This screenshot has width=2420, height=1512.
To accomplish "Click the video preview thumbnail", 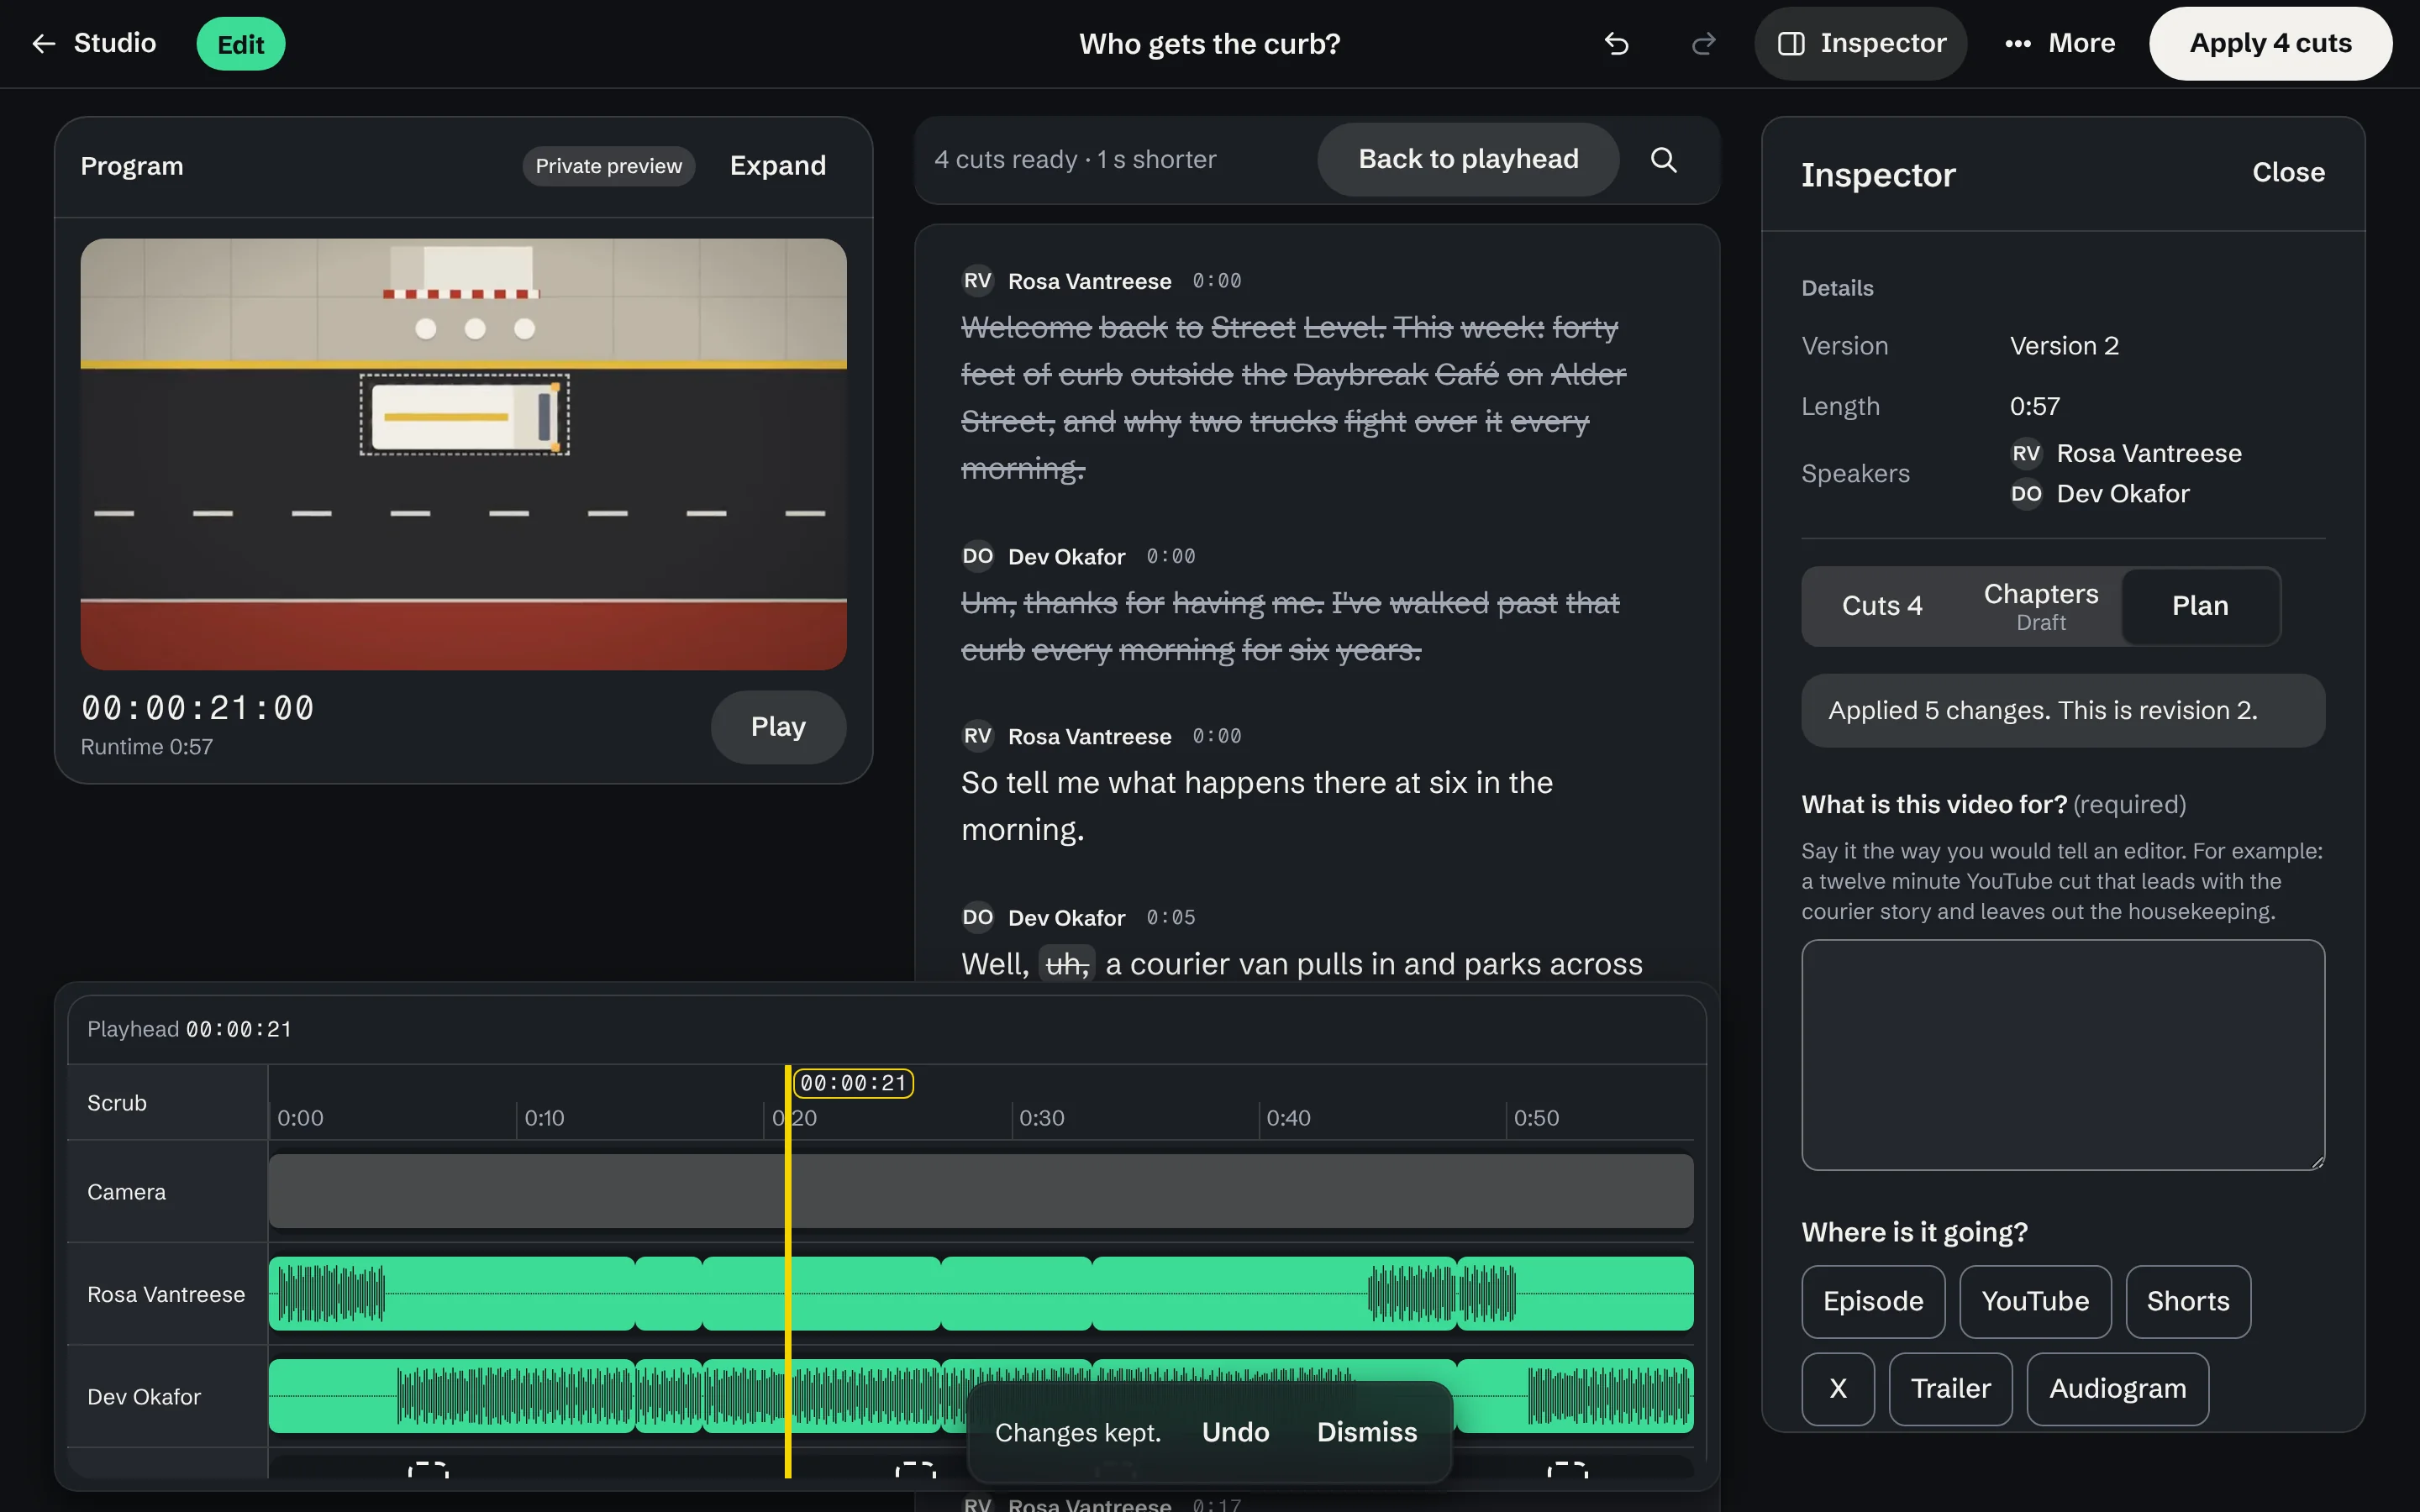I will 463,454.
